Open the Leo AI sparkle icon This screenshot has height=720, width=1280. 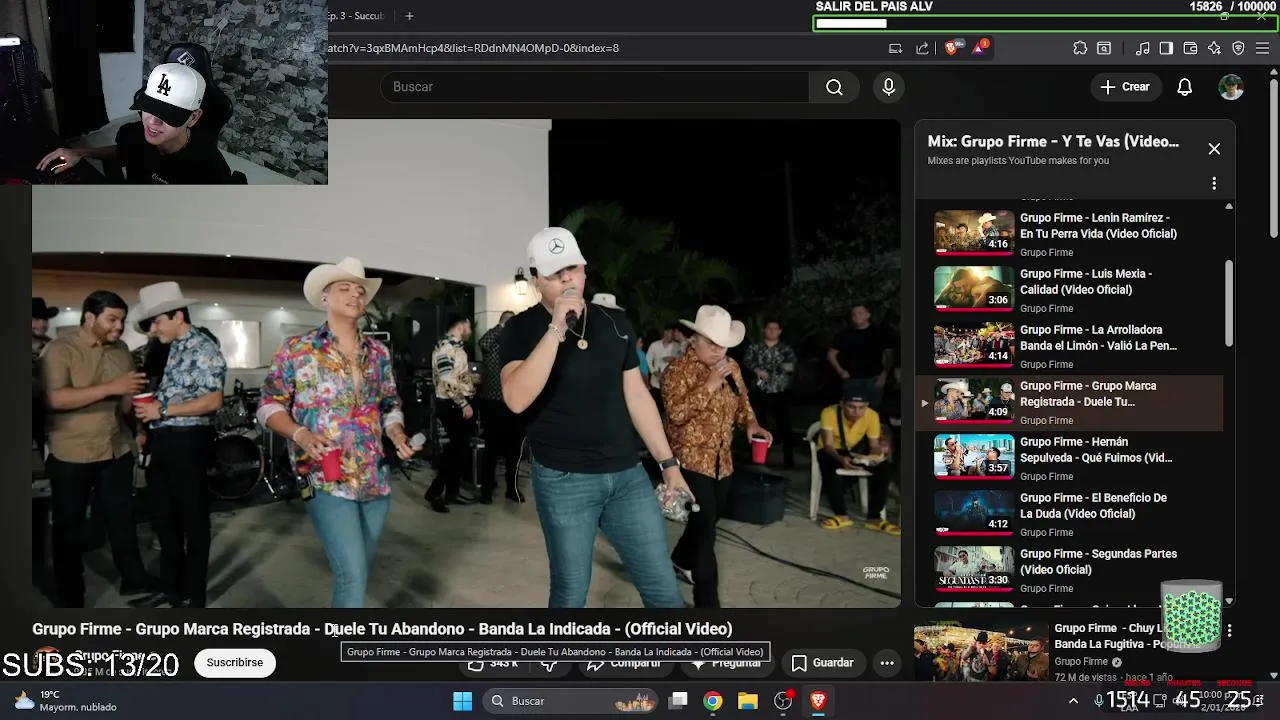click(1214, 48)
